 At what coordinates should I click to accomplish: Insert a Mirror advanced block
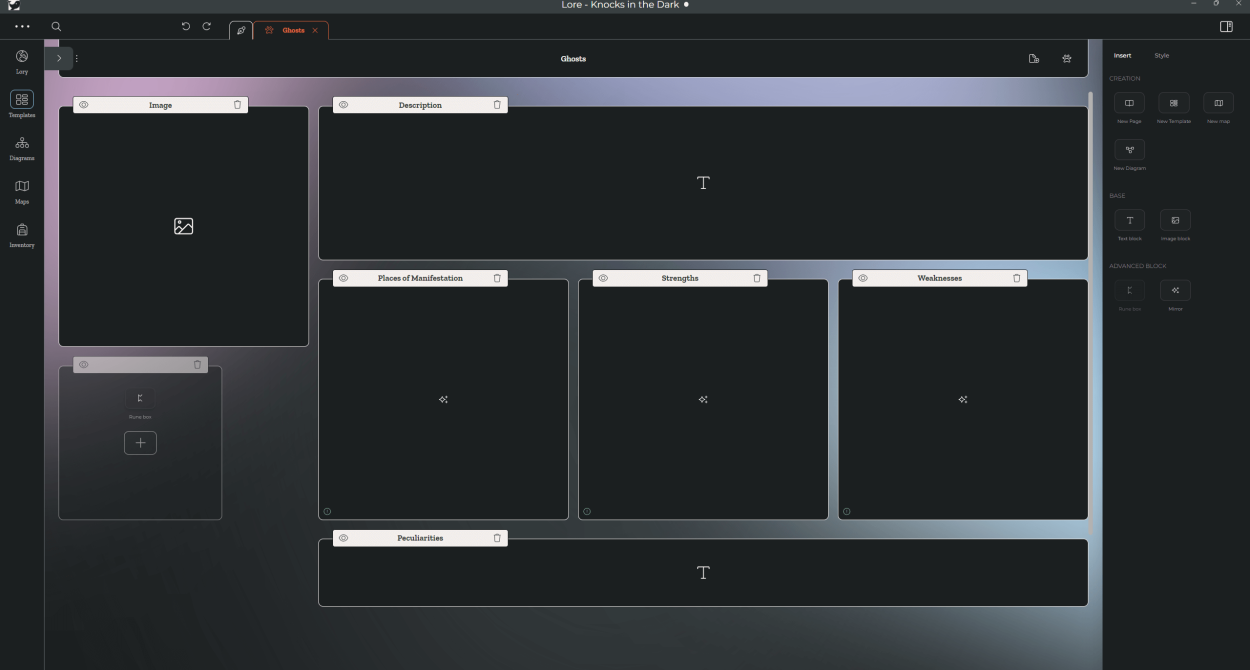coord(1175,291)
